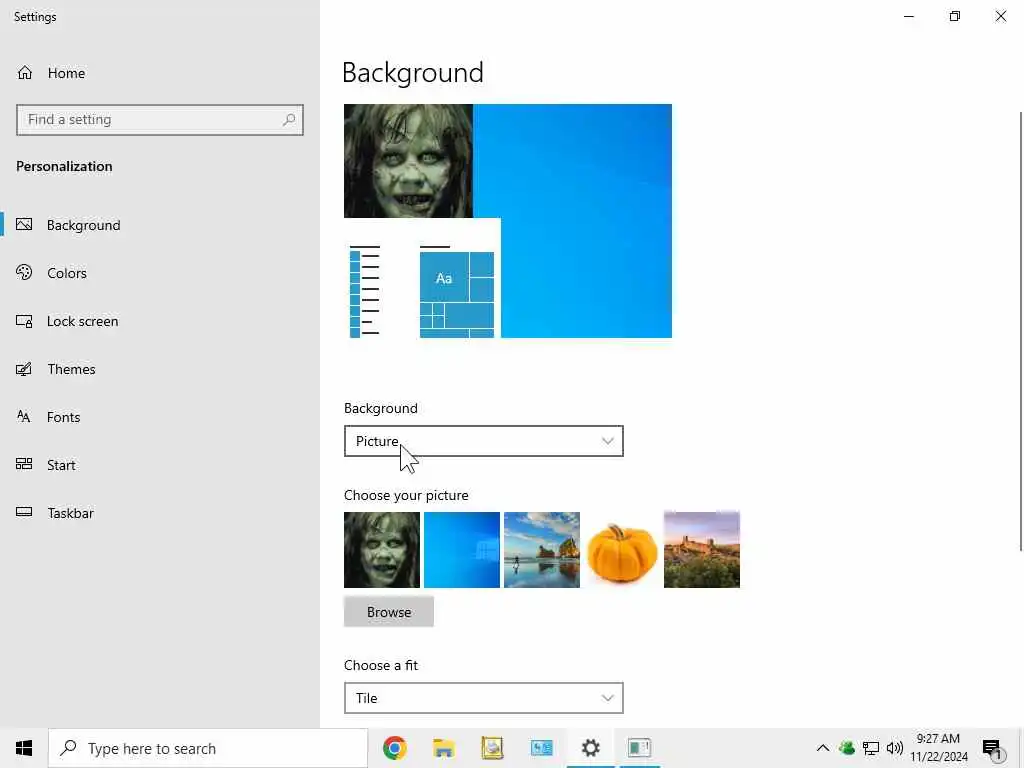Open the clock showing 9:27 AM
1024x768 pixels.
coord(938,748)
